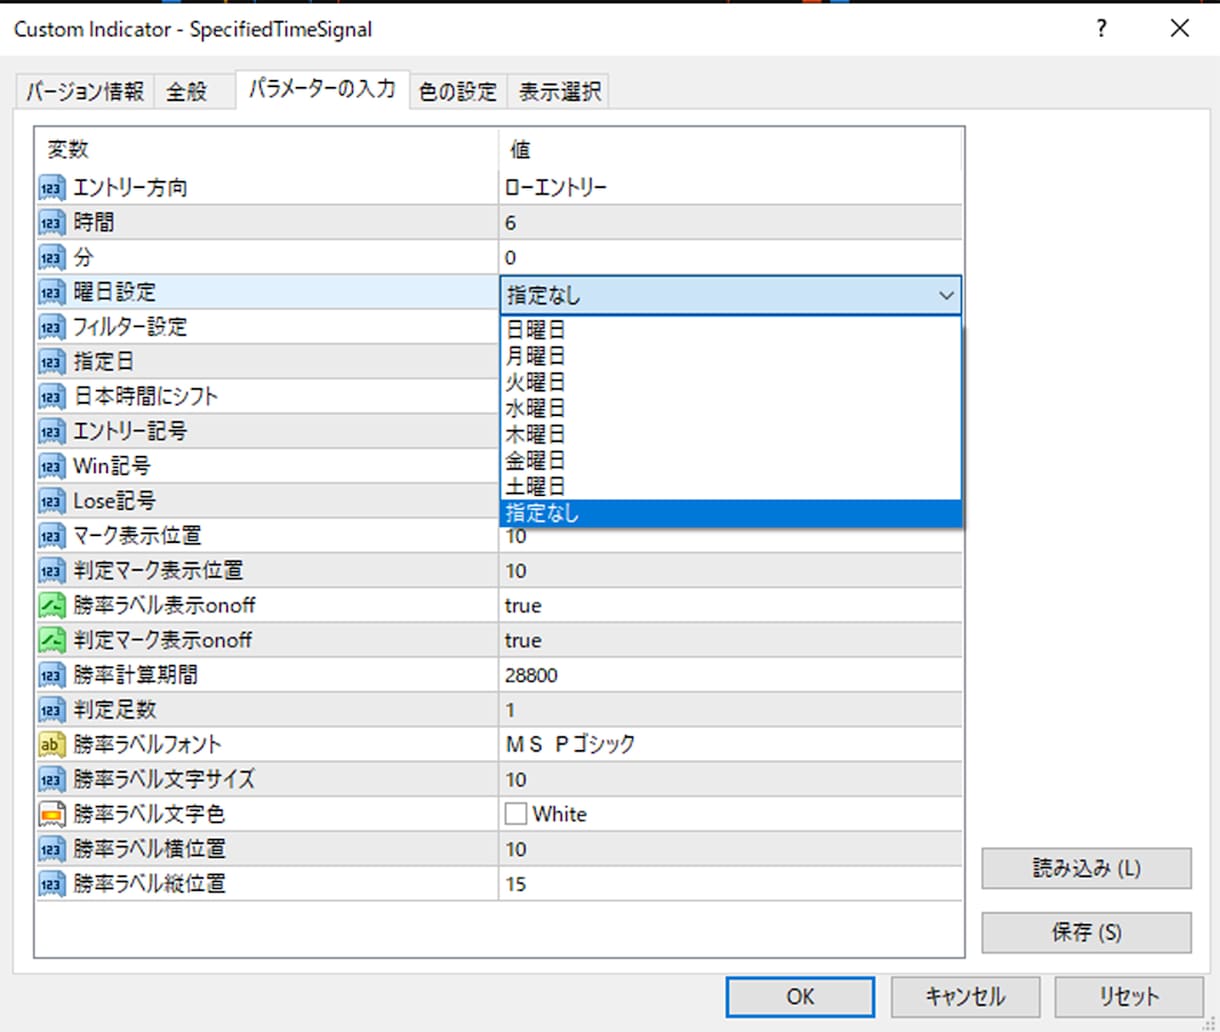The height and width of the screenshot is (1032, 1220).
Task: Click the icon beside 時間 parameter
Action: [52, 223]
